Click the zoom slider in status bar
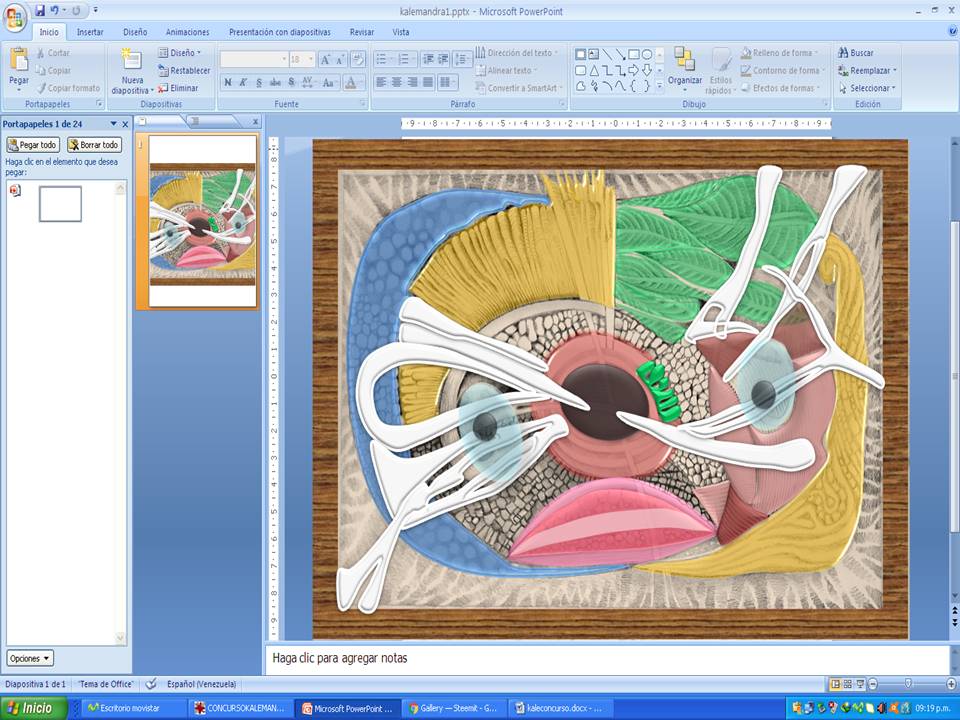The width and height of the screenshot is (960, 720). pos(907,684)
